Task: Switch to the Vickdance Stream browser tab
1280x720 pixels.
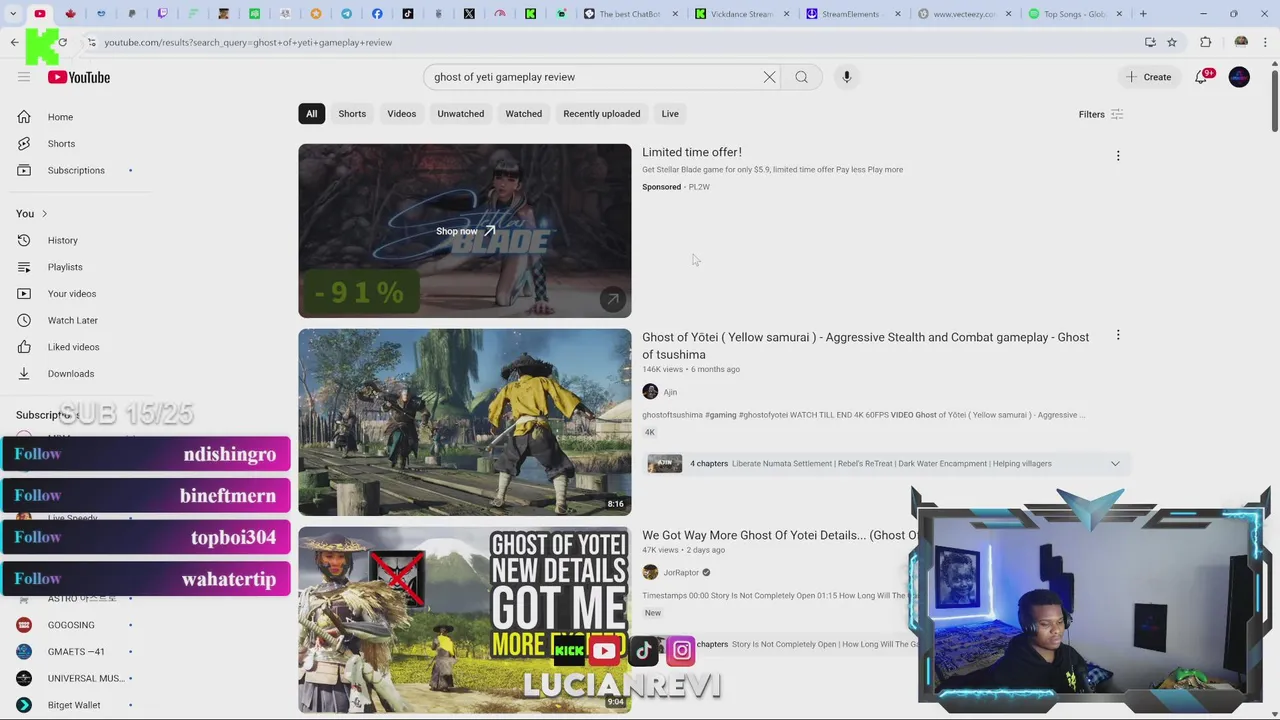Action: (742, 14)
